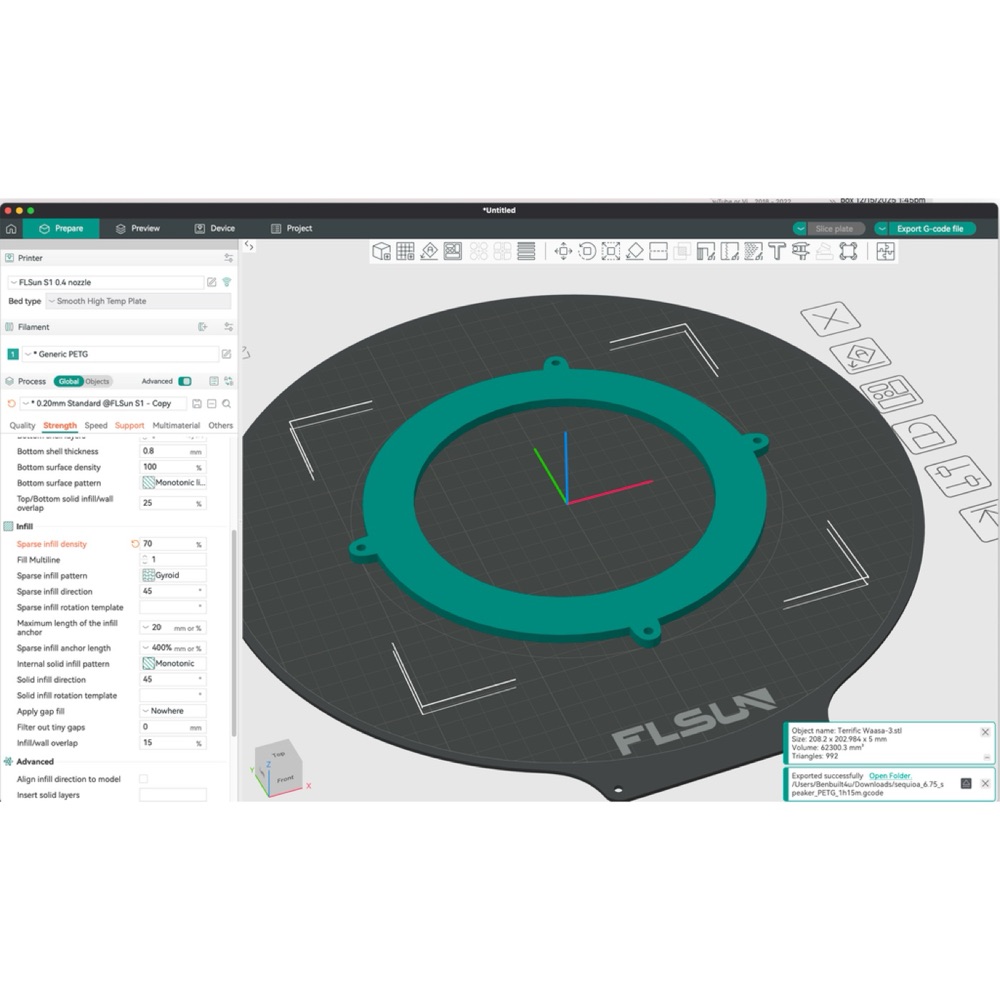Image resolution: width=1000 pixels, height=1000 pixels.
Task: Click the Export G-code file button
Action: [930, 228]
